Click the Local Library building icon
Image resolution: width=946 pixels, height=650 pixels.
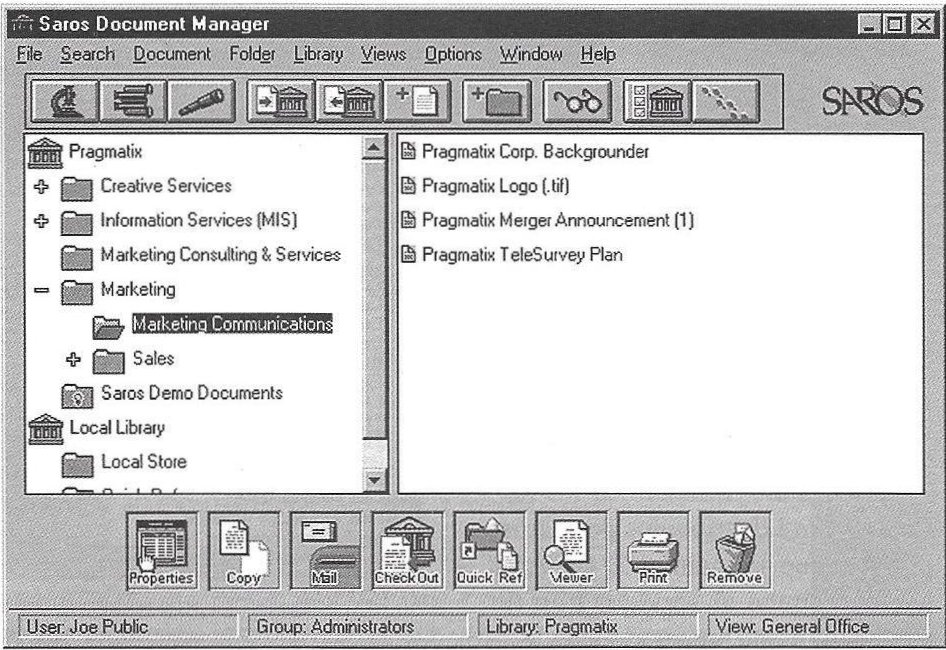pyautogui.click(x=45, y=429)
